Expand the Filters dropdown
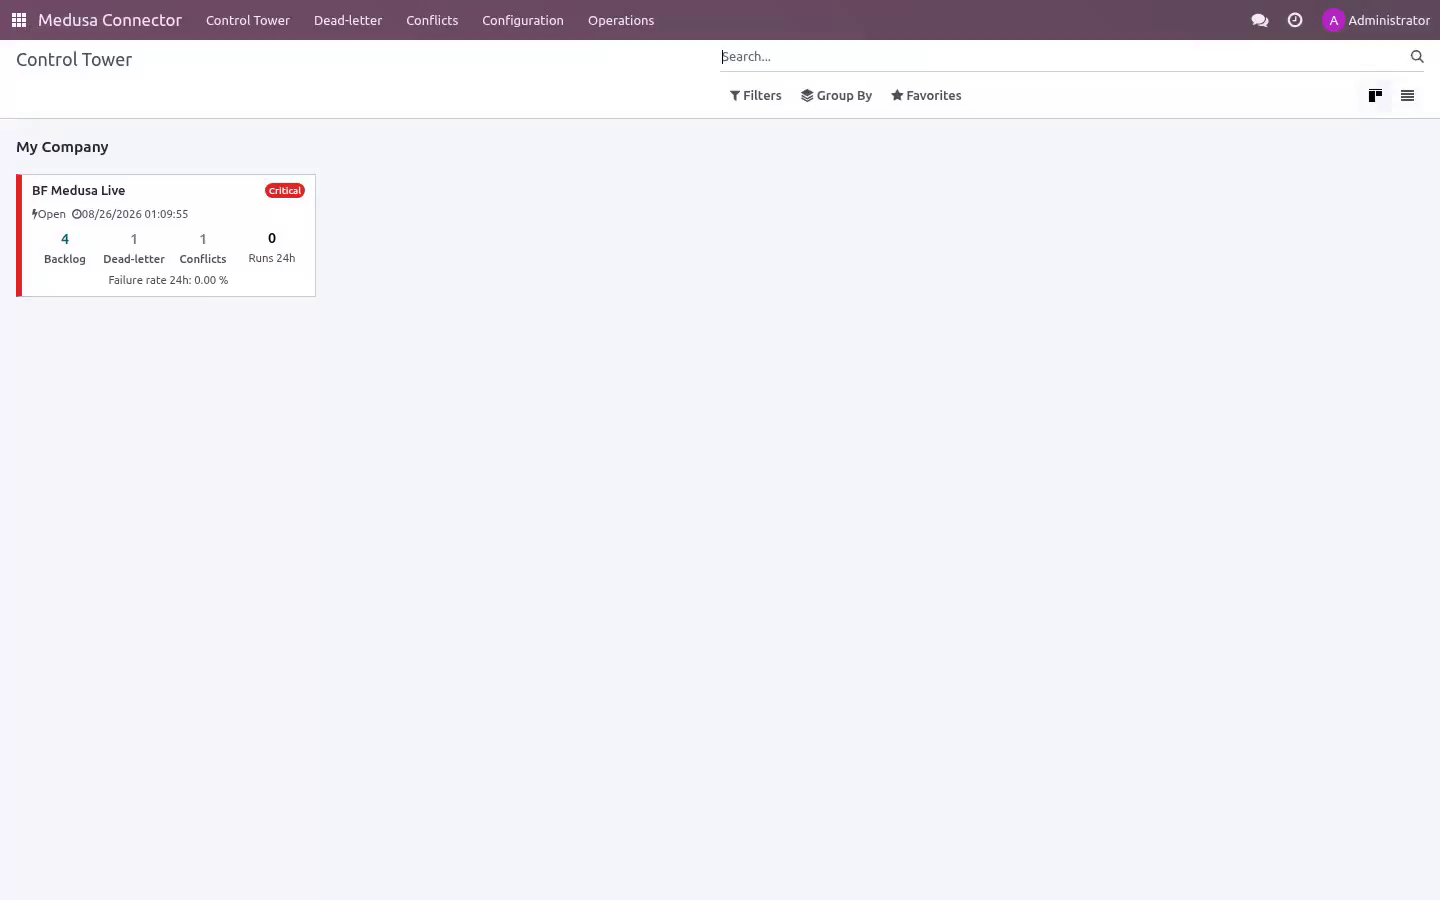This screenshot has height=900, width=1440. click(x=756, y=96)
